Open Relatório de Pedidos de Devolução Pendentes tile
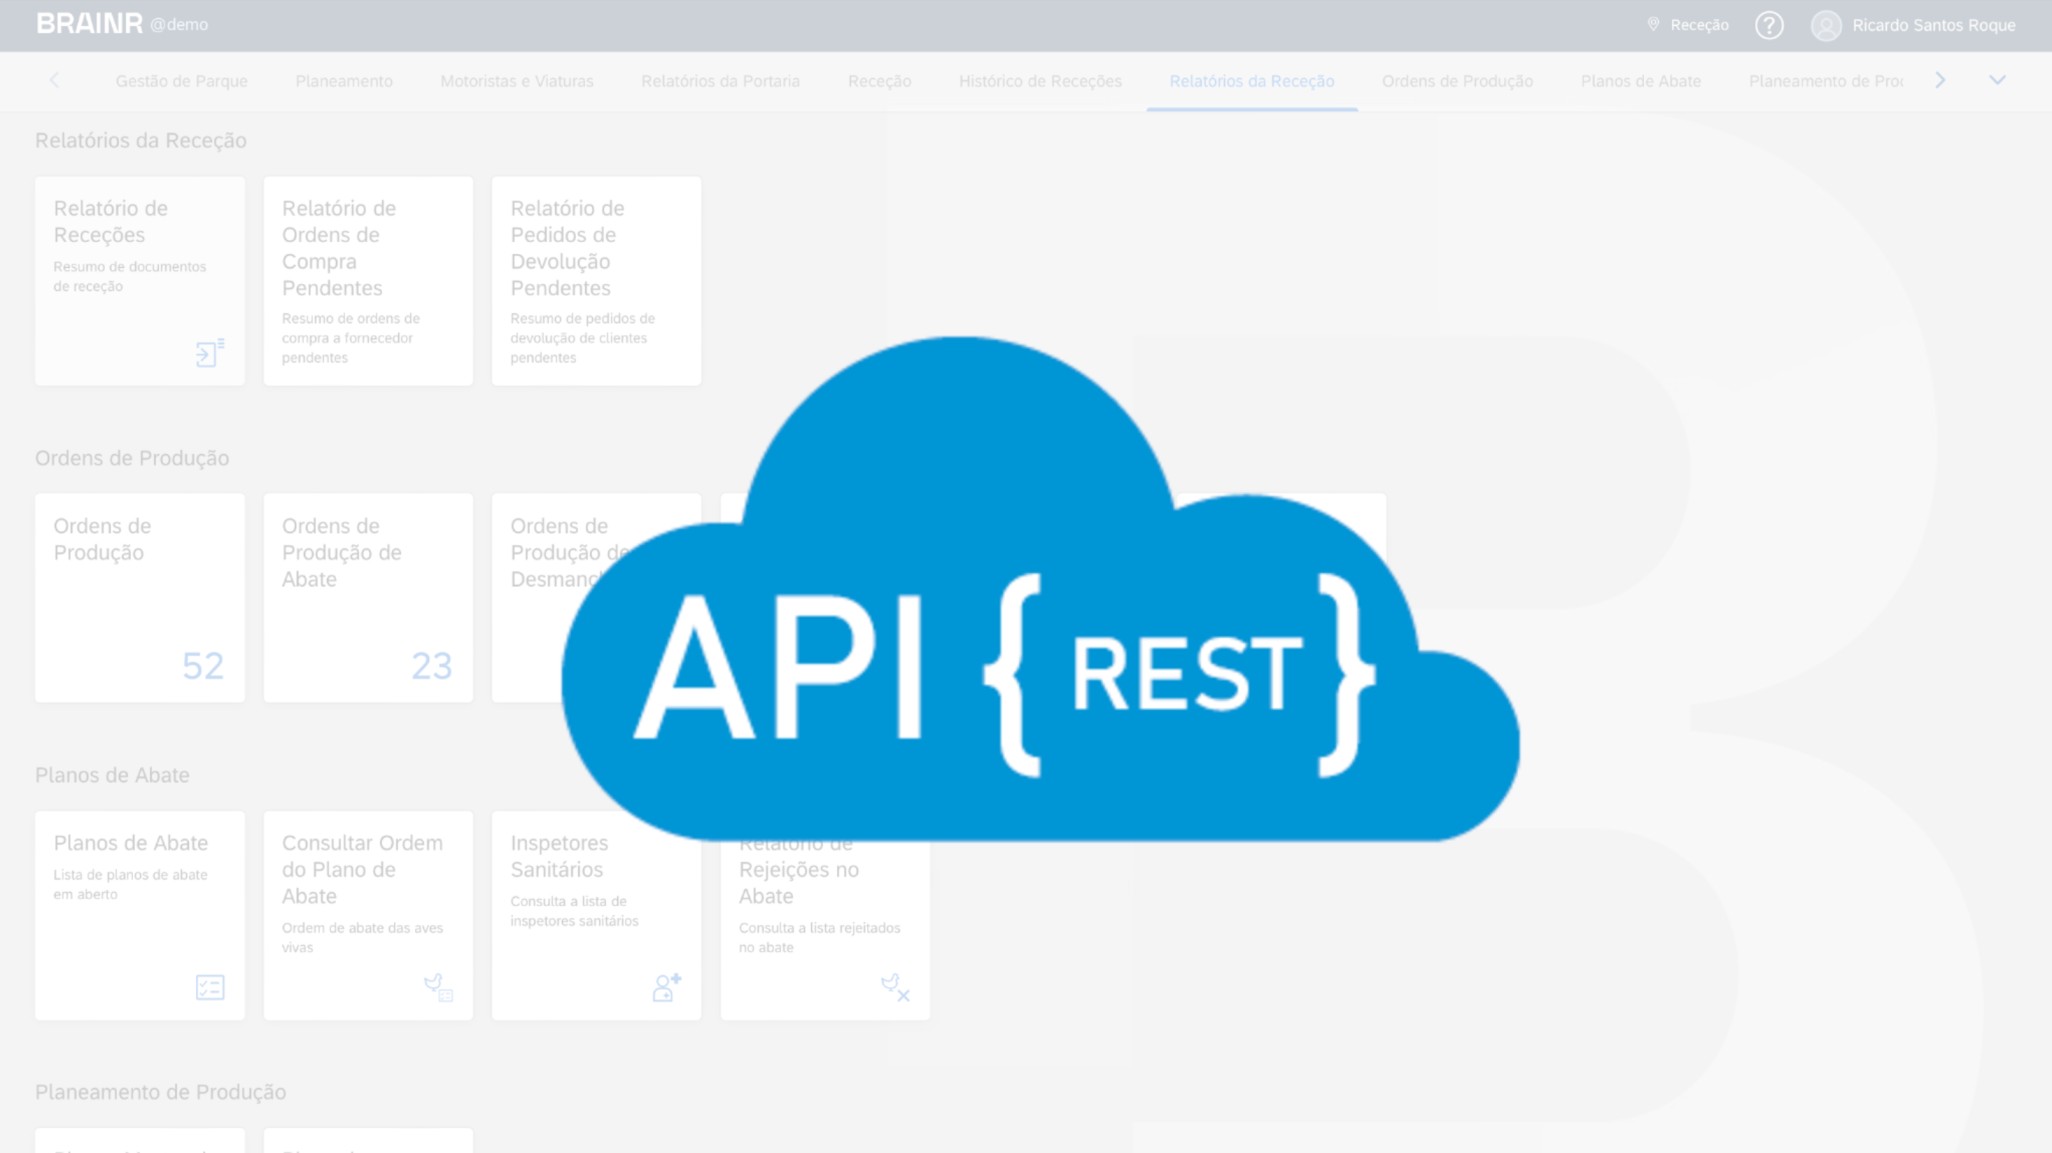 click(x=596, y=281)
